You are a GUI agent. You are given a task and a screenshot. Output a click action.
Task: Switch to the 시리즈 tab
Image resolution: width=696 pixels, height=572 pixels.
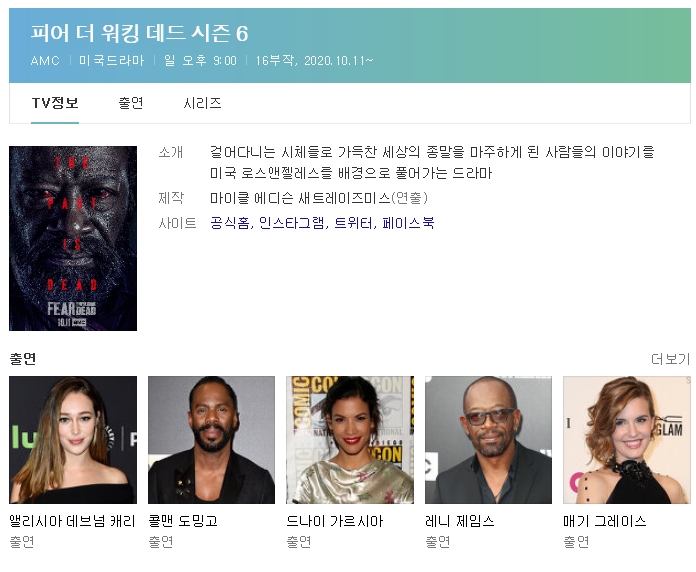202,103
